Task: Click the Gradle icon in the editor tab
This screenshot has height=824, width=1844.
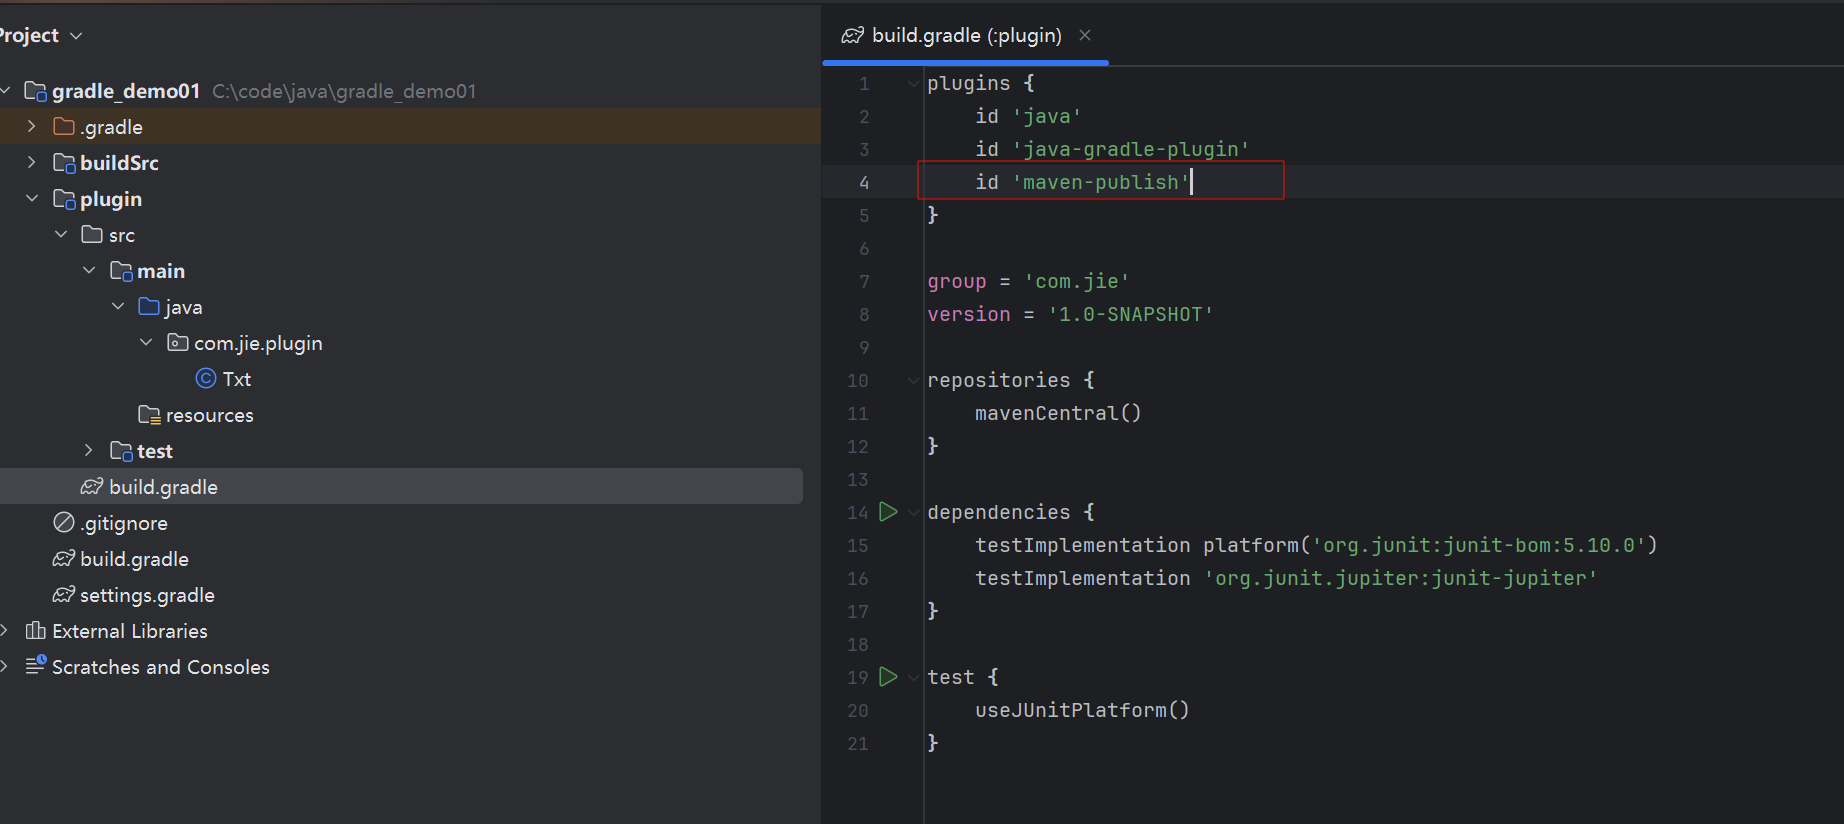Action: click(x=853, y=35)
